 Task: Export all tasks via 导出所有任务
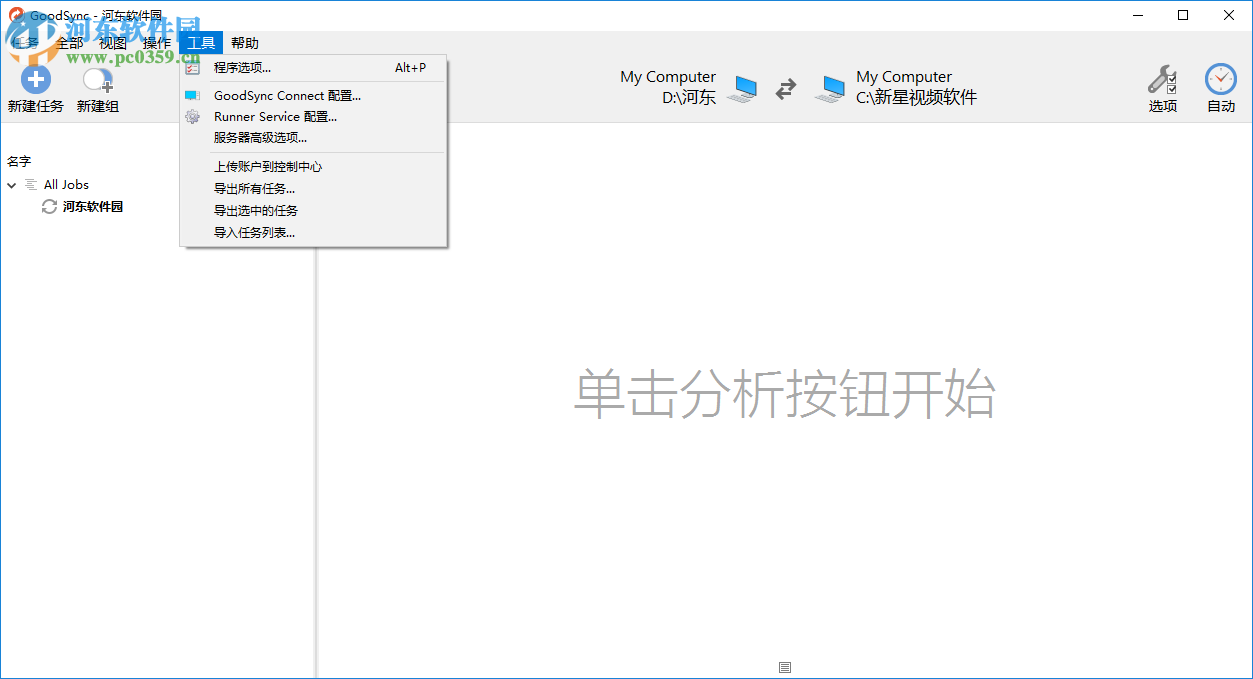click(x=255, y=188)
